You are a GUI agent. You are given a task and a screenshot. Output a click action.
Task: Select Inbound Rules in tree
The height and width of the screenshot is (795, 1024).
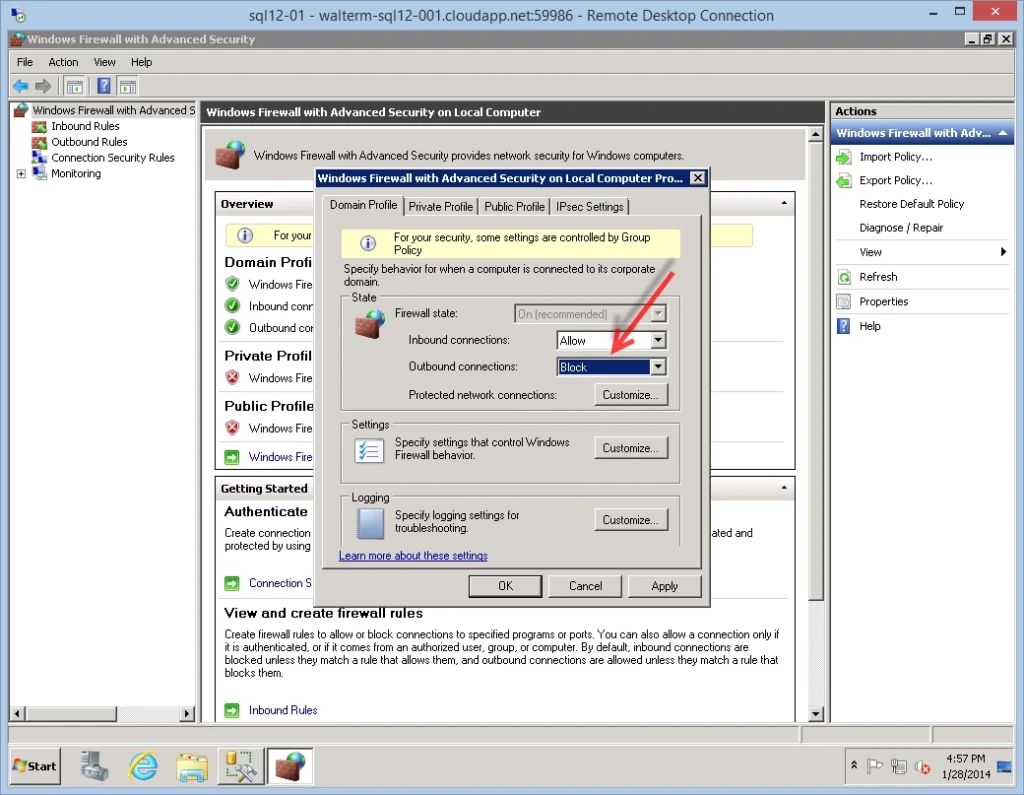pyautogui.click(x=85, y=126)
